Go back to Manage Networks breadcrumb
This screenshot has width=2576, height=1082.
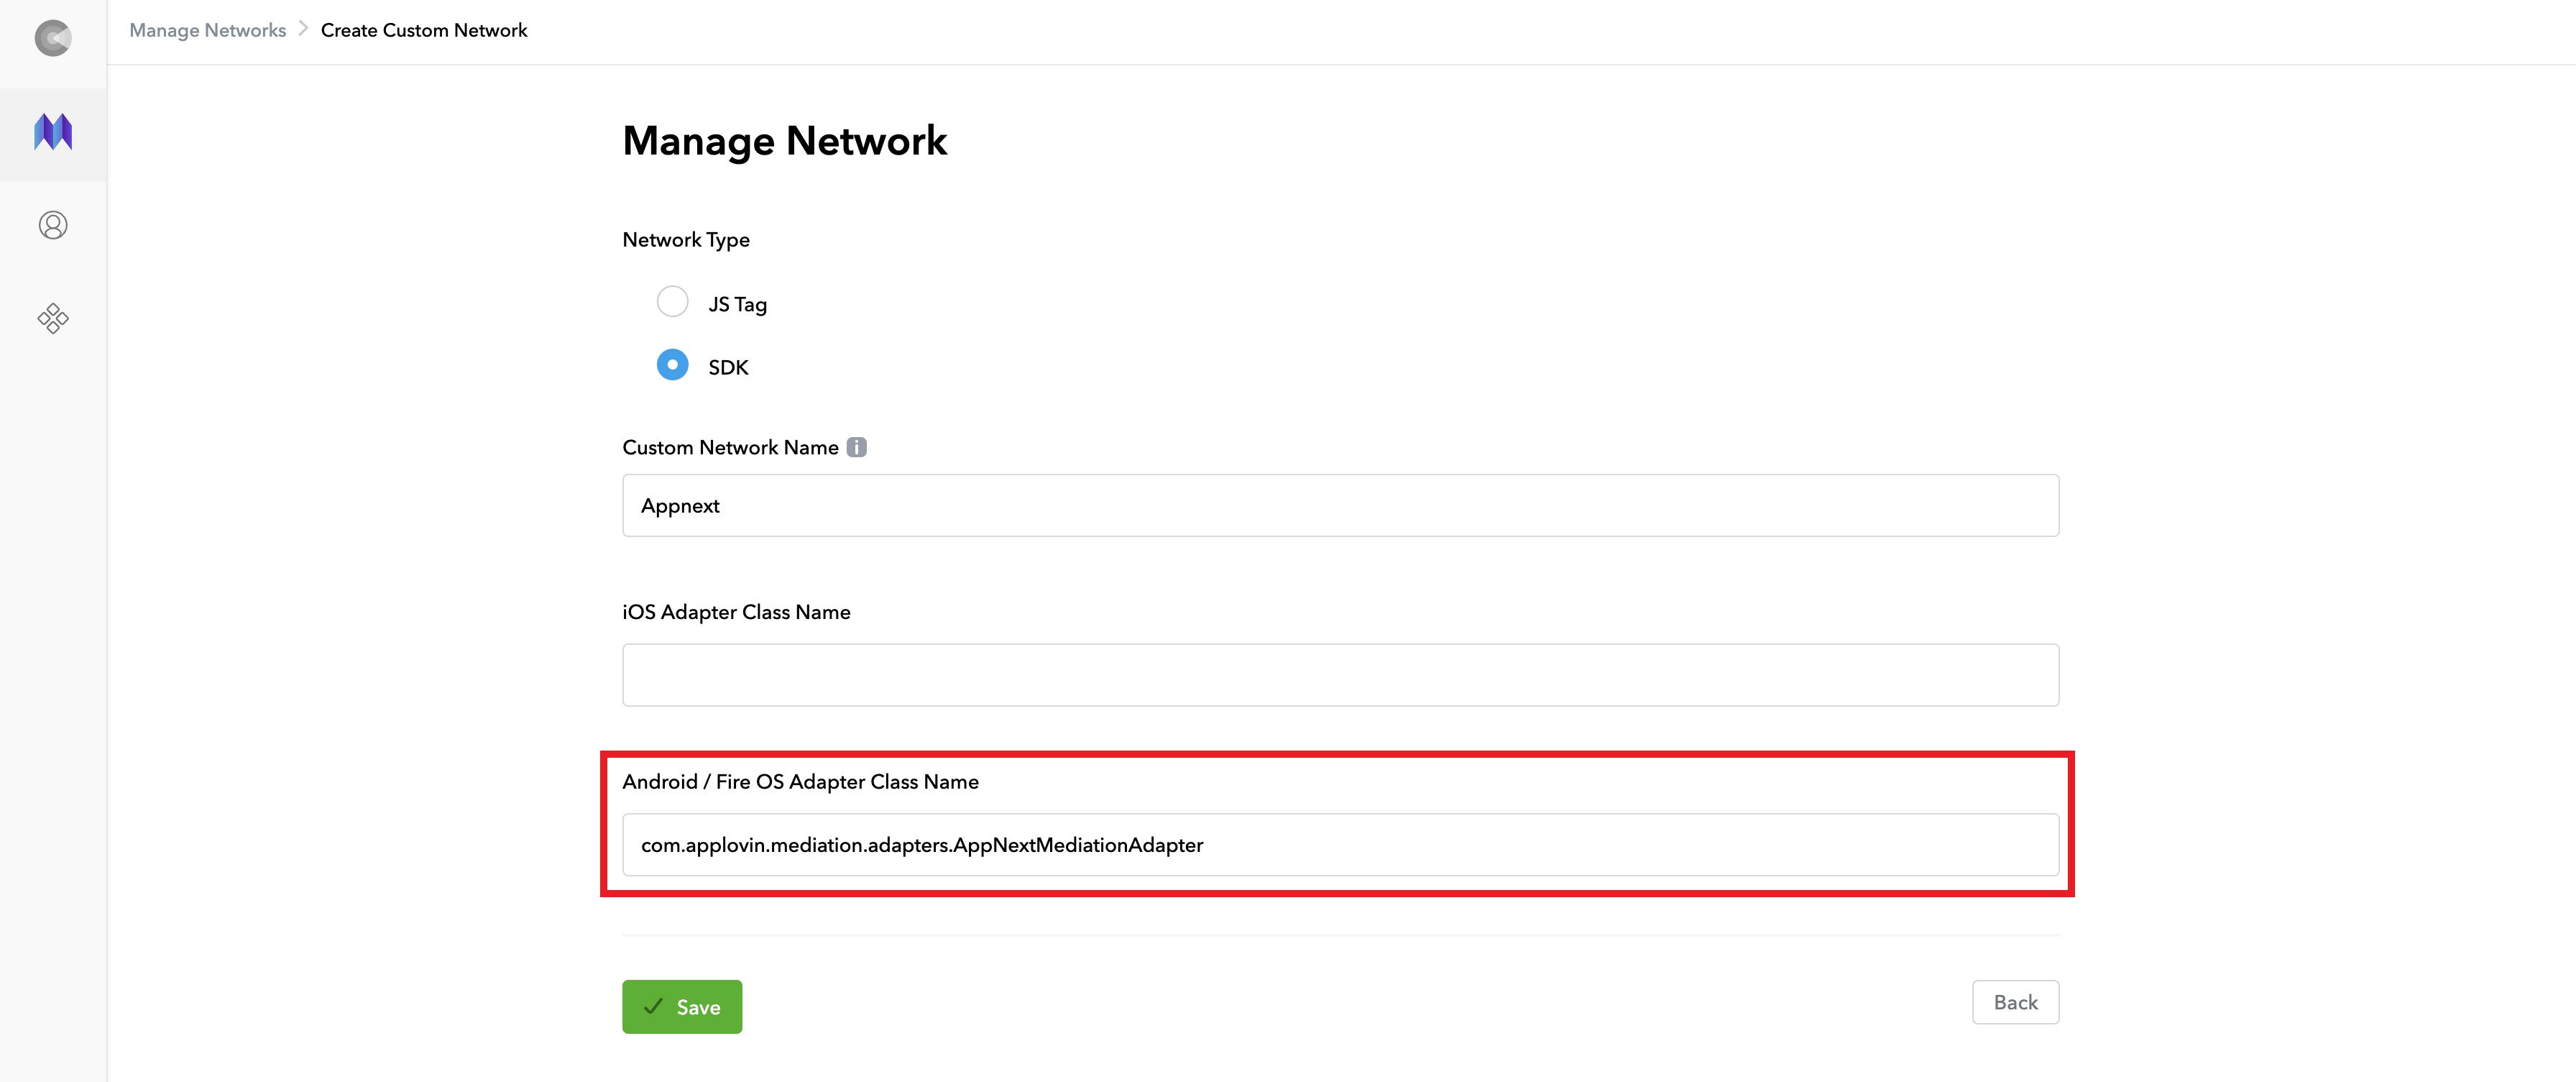(207, 30)
